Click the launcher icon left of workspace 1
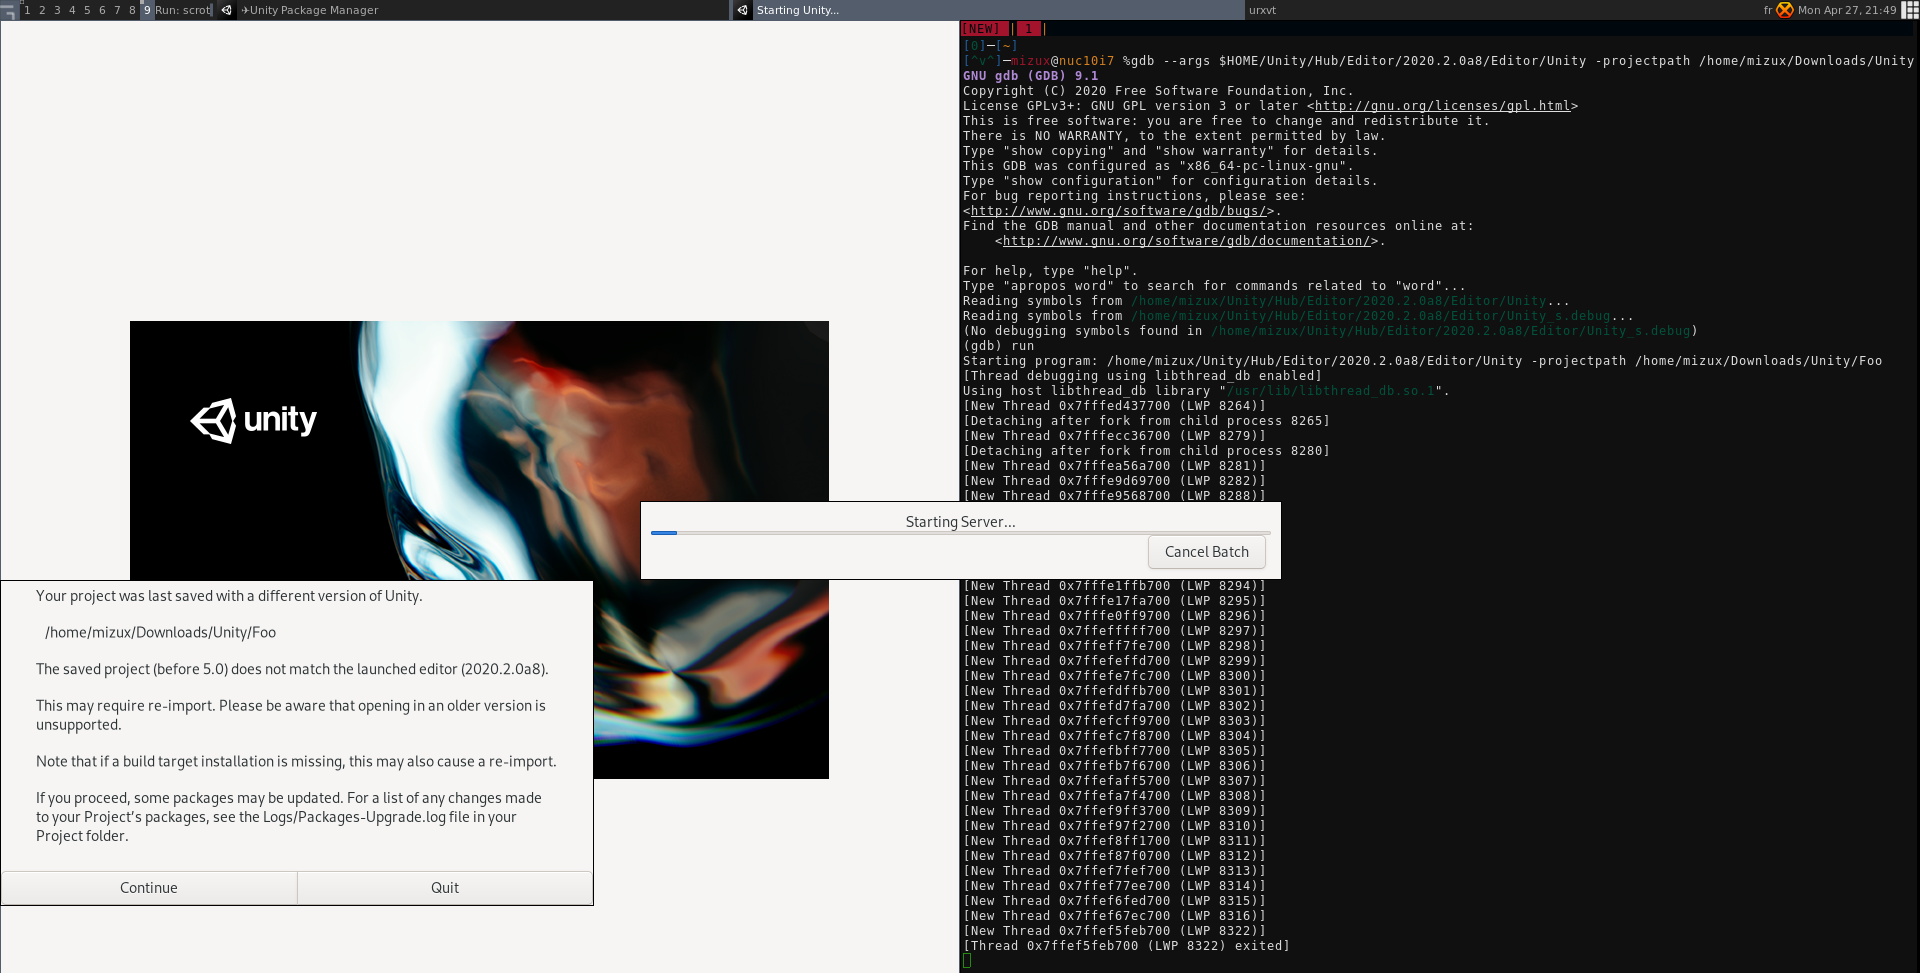This screenshot has width=1920, height=973. tap(9, 10)
